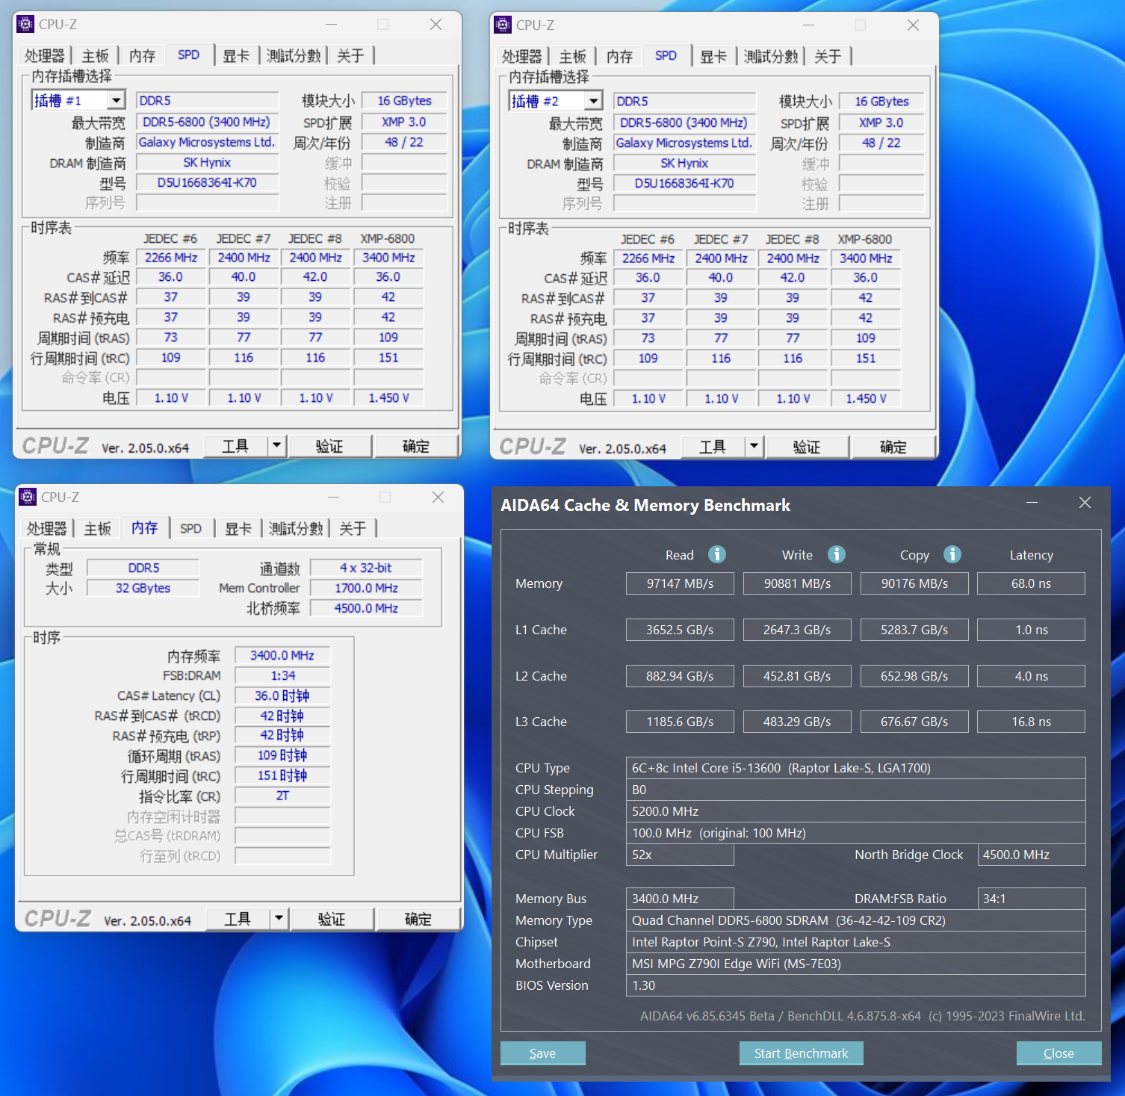Select 内存 tab in slot #1 window
The image size is (1125, 1096).
coord(142,56)
